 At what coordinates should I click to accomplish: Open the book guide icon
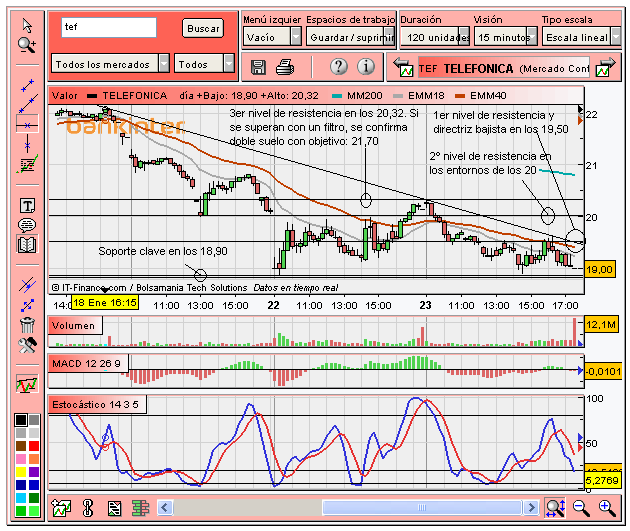pos(27,244)
